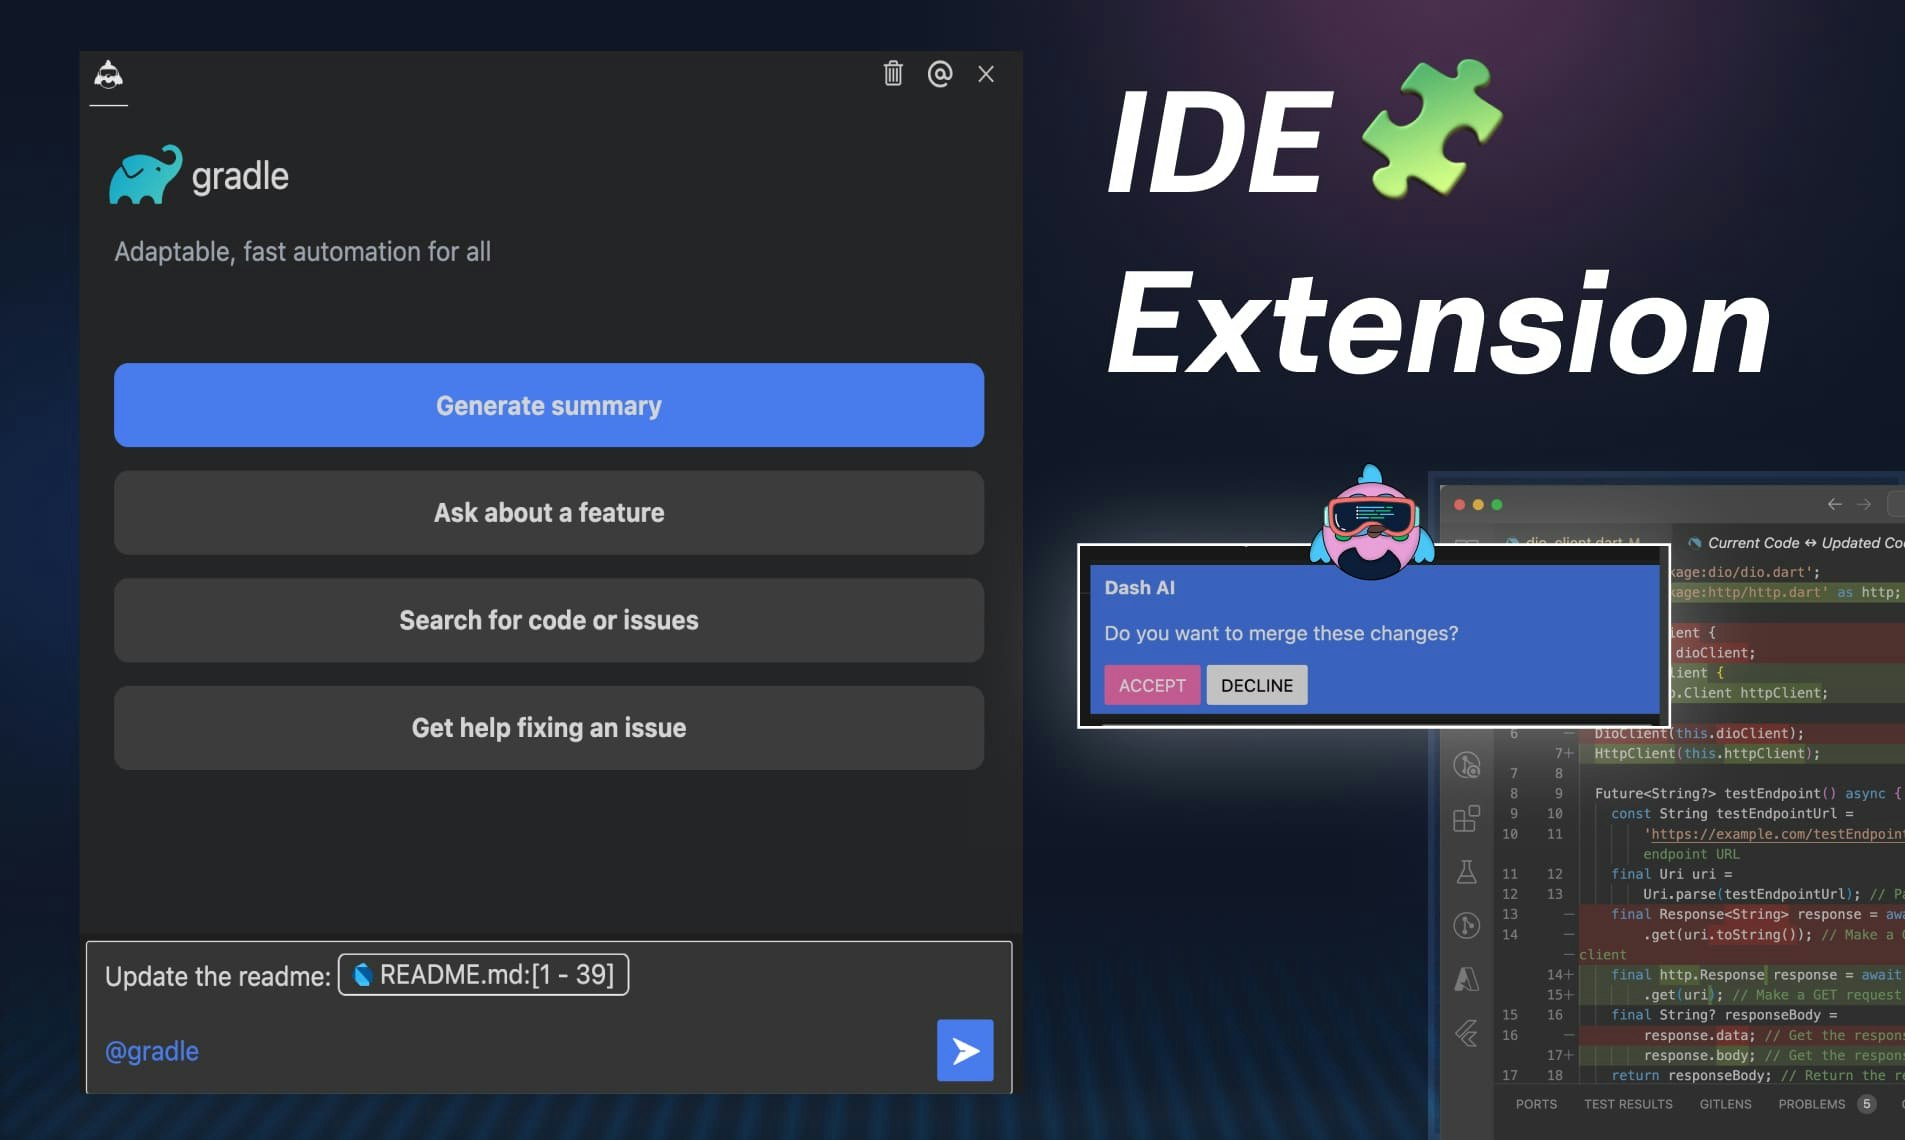Focus the chat prompt input box
Image resolution: width=1905 pixels, height=1140 pixels.
549,1017
